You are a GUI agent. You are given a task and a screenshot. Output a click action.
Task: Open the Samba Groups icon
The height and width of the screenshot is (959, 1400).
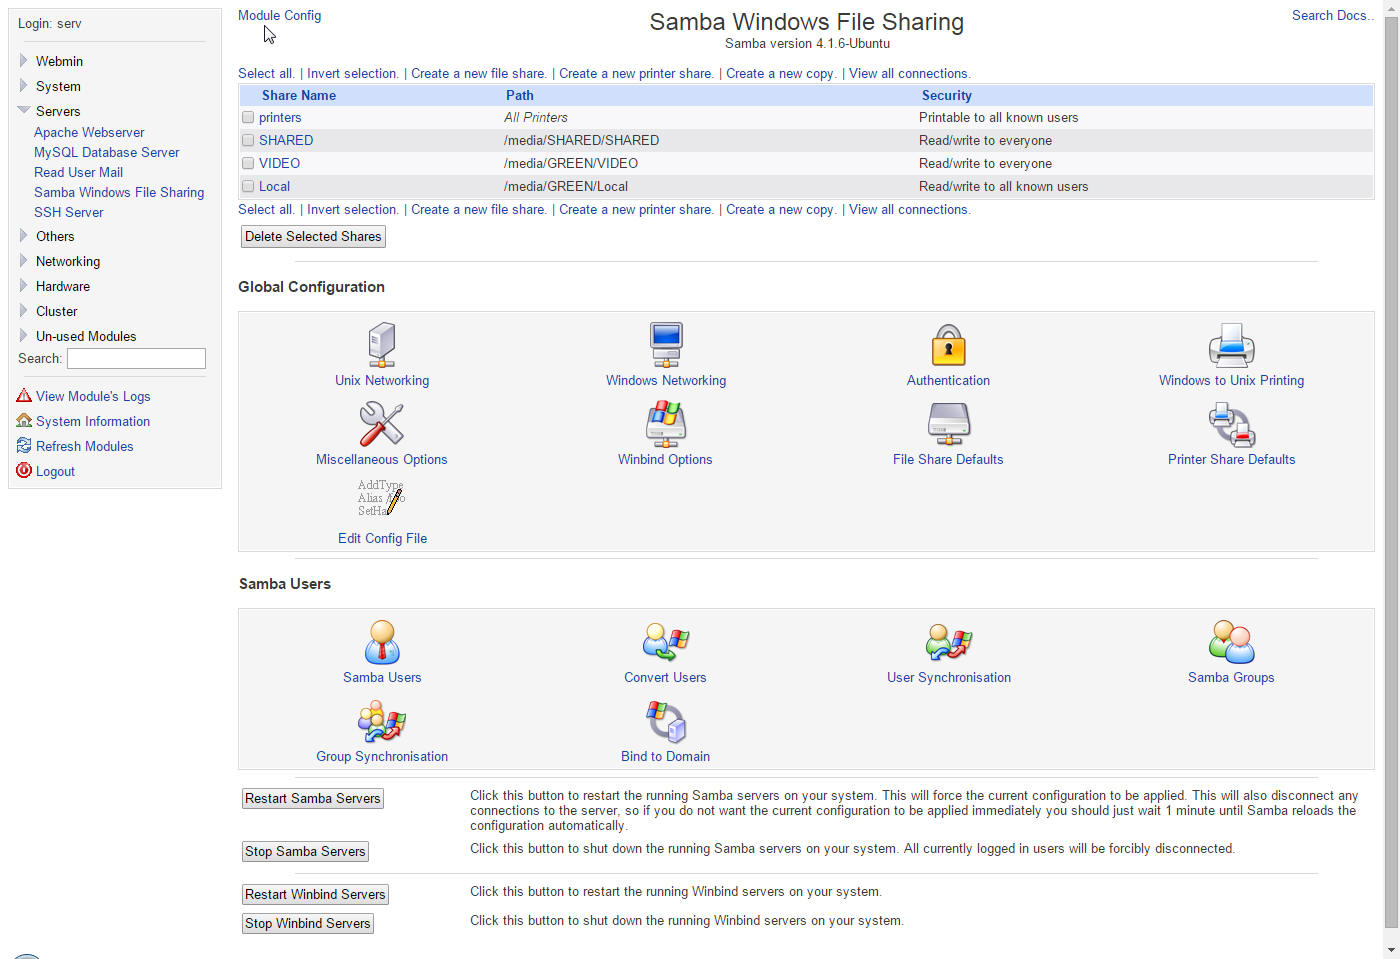(x=1231, y=642)
